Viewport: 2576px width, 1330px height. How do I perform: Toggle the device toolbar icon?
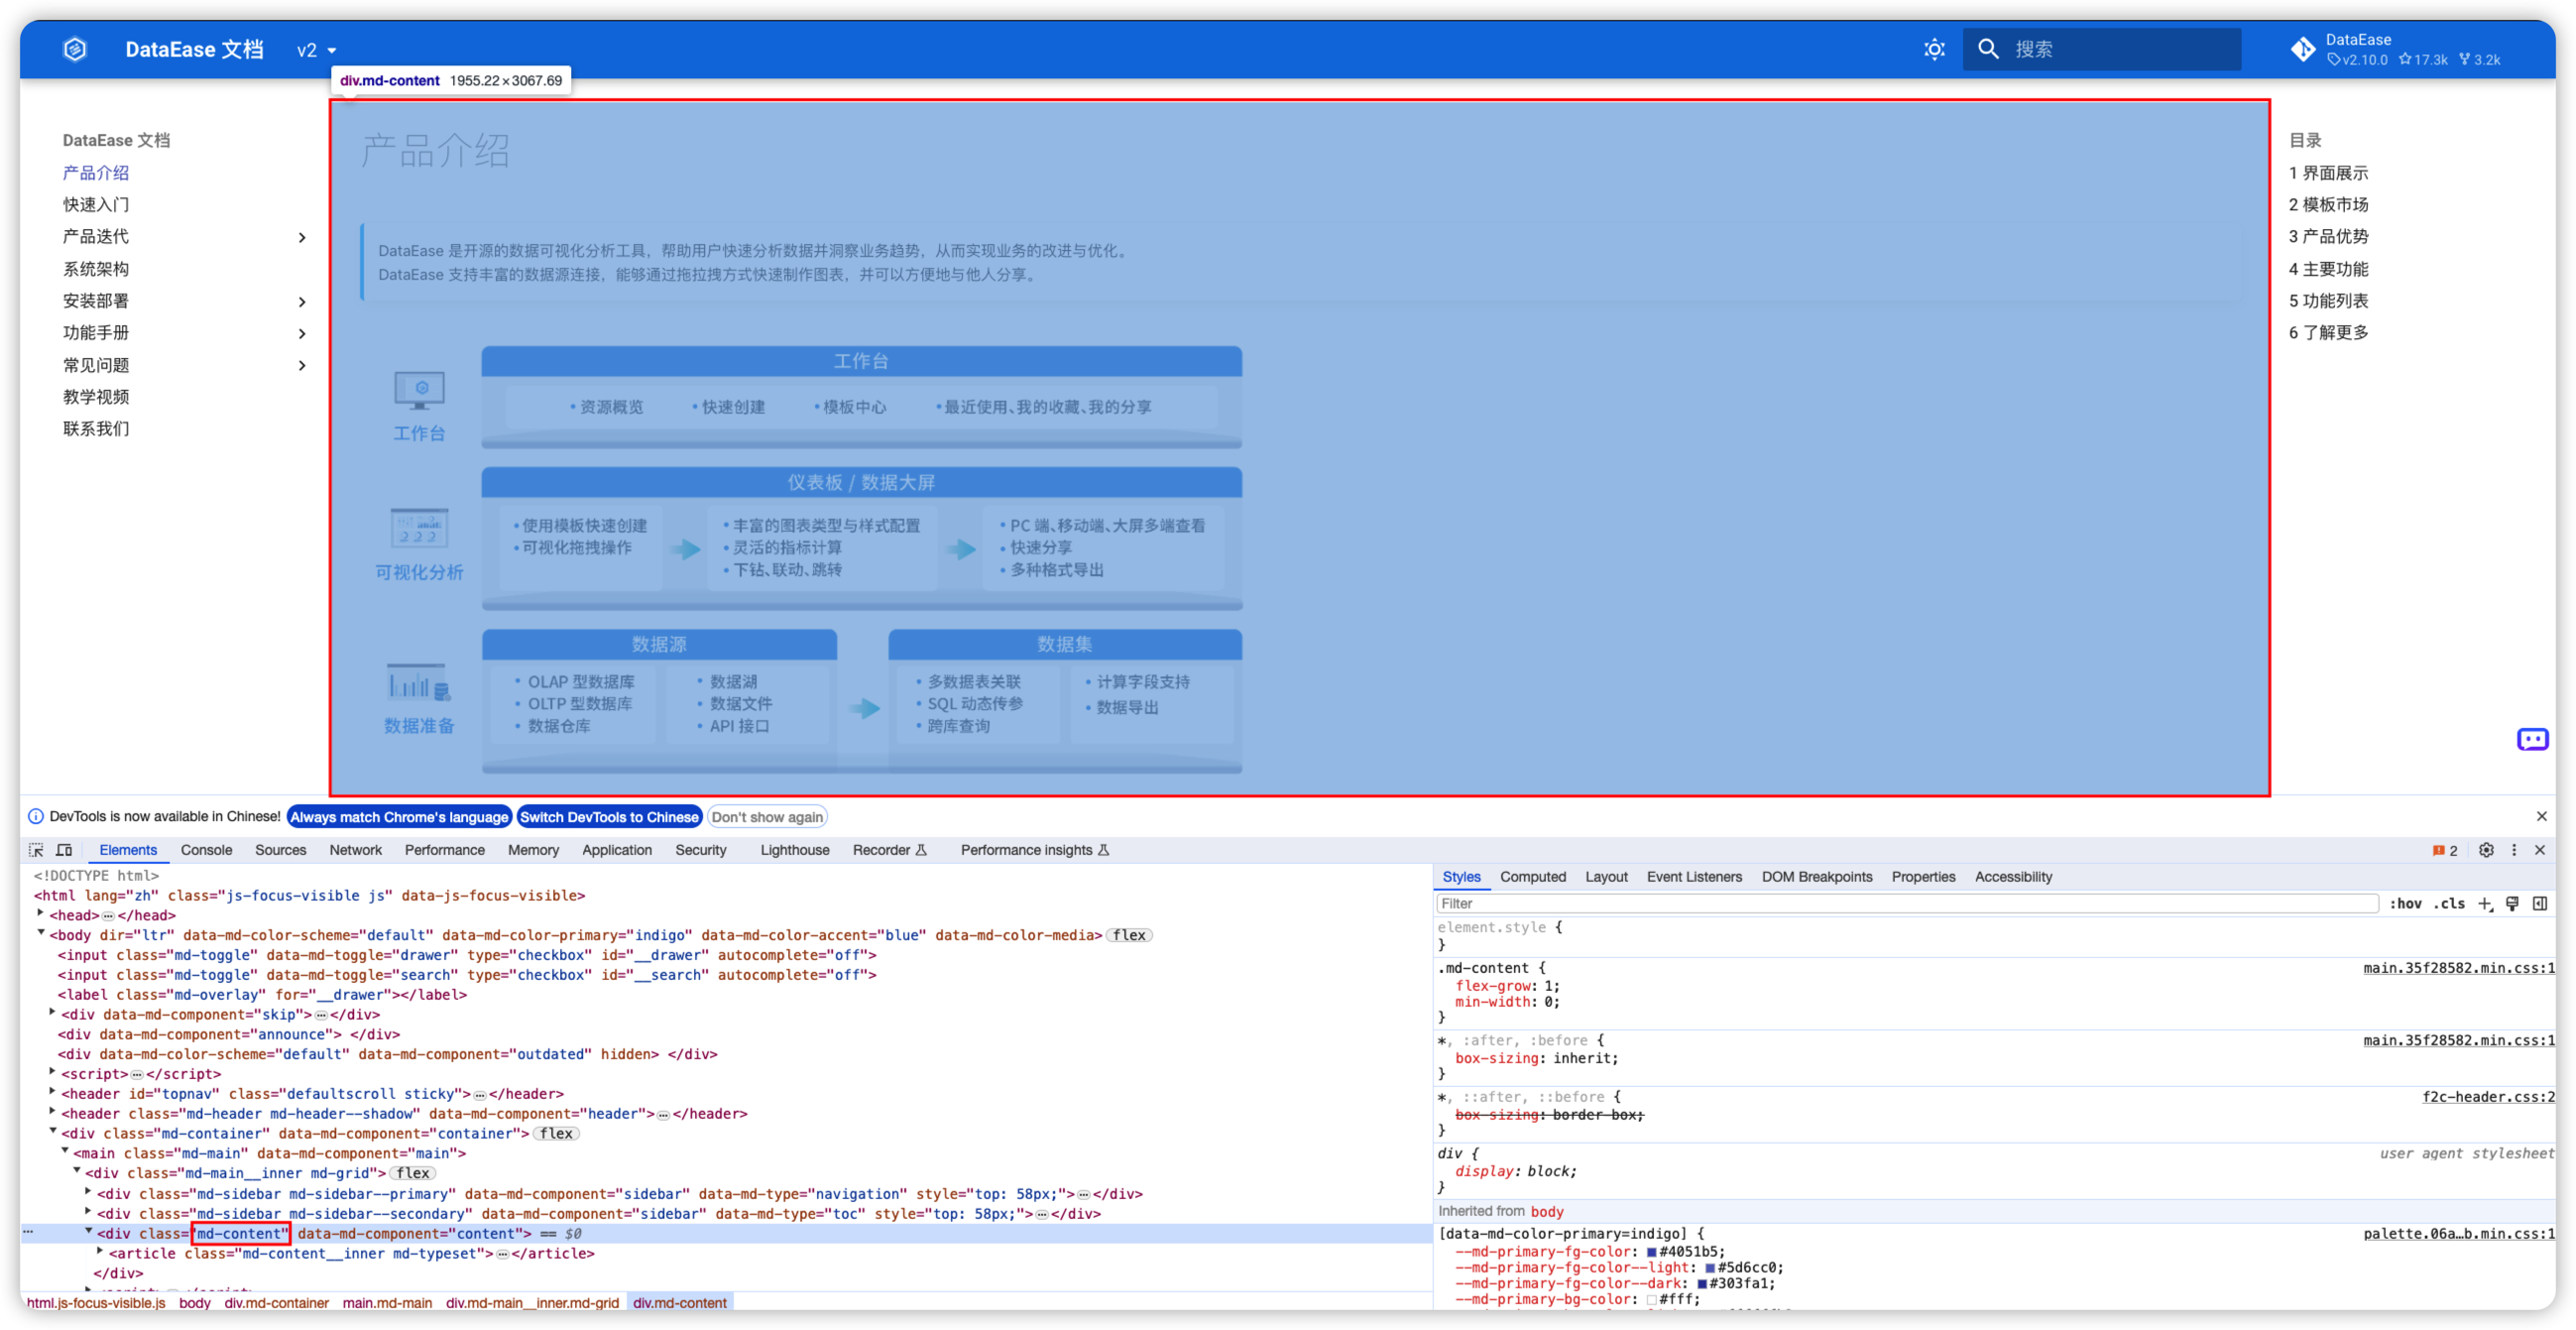coord(64,850)
